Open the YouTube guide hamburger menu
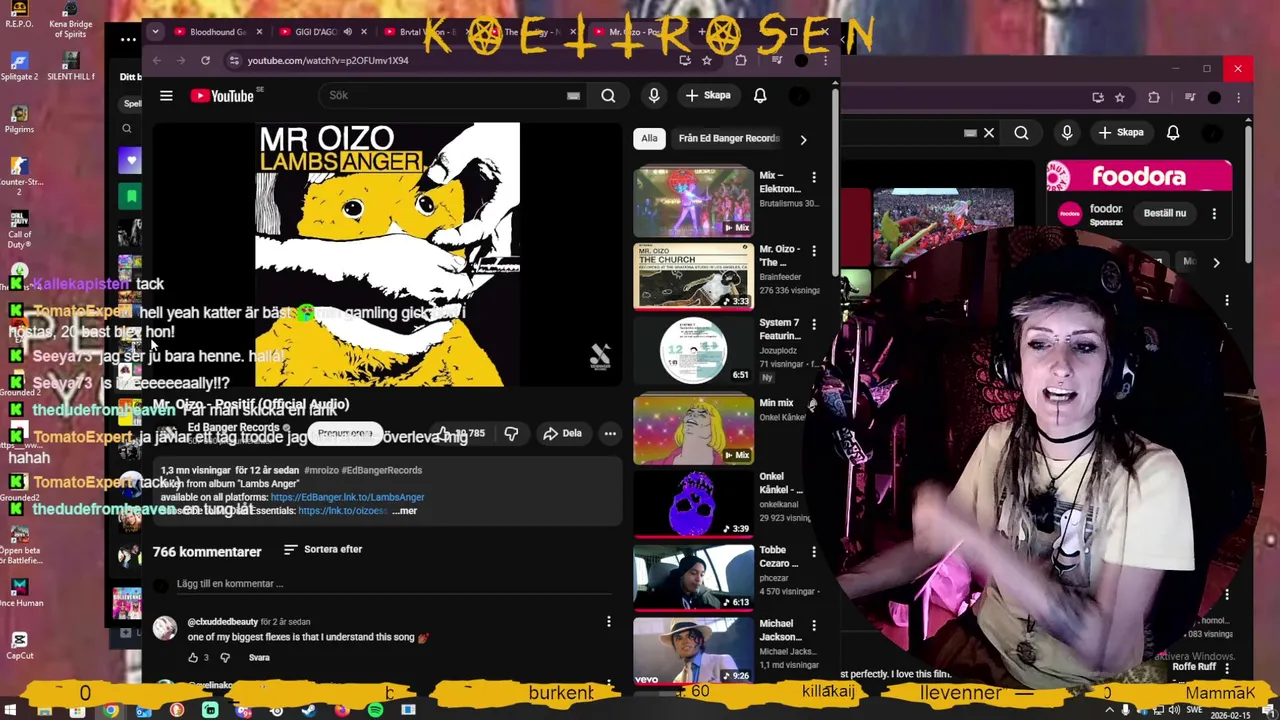1280x720 pixels. coord(166,96)
